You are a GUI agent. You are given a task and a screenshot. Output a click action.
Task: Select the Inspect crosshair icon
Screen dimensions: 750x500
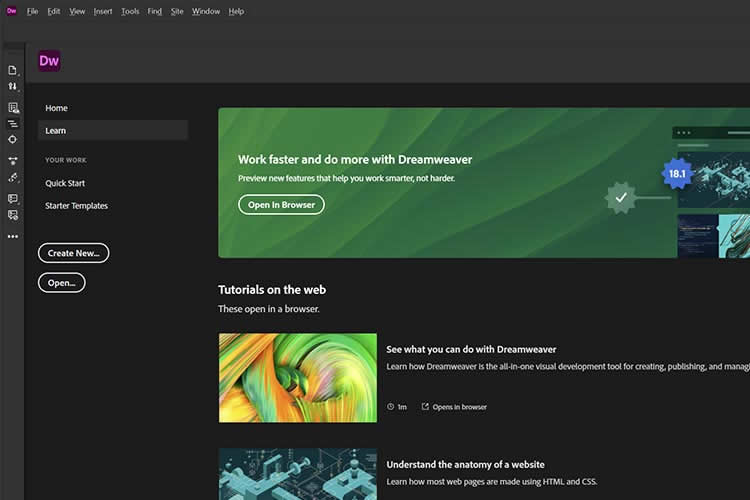(x=13, y=139)
